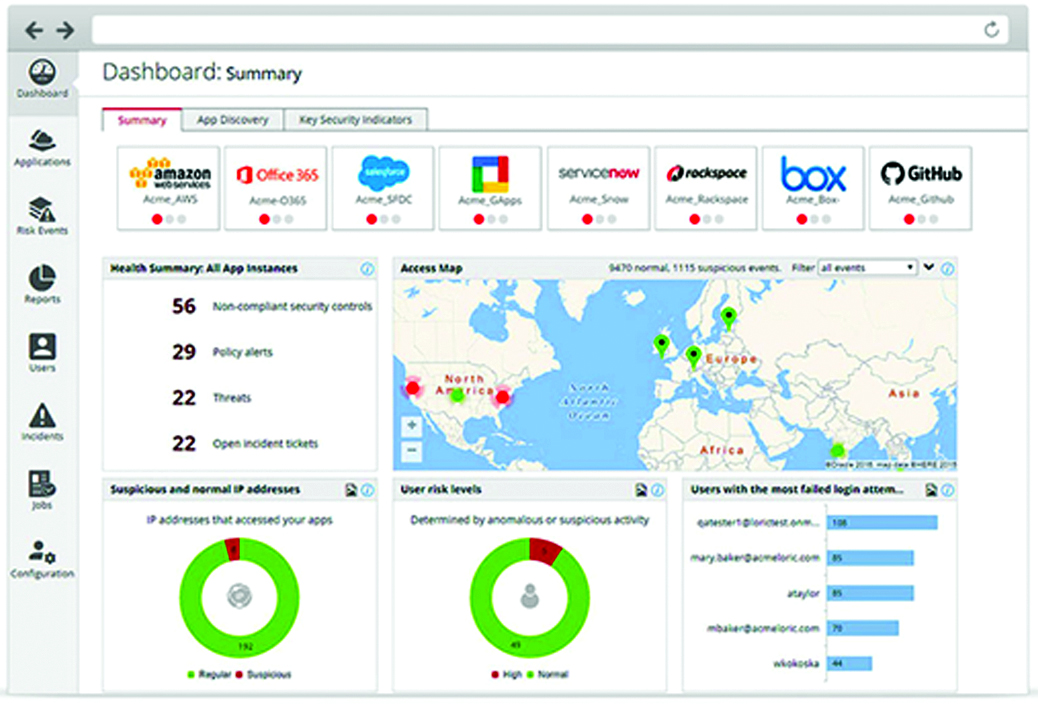Open Access Map info icon
The width and height of the screenshot is (1038, 705).
[948, 268]
